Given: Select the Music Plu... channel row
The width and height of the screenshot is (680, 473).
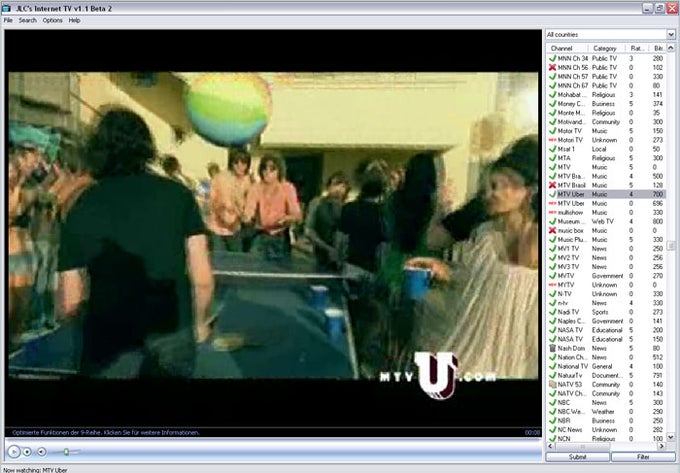Looking at the screenshot, I should pos(606,239).
